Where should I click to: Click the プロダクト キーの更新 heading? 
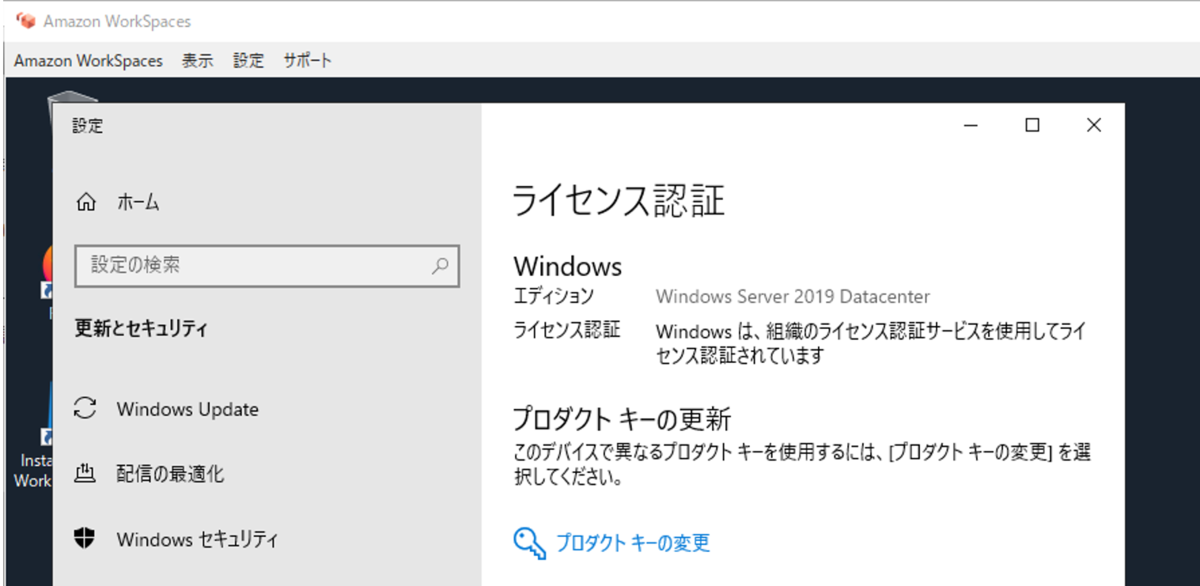(622, 417)
